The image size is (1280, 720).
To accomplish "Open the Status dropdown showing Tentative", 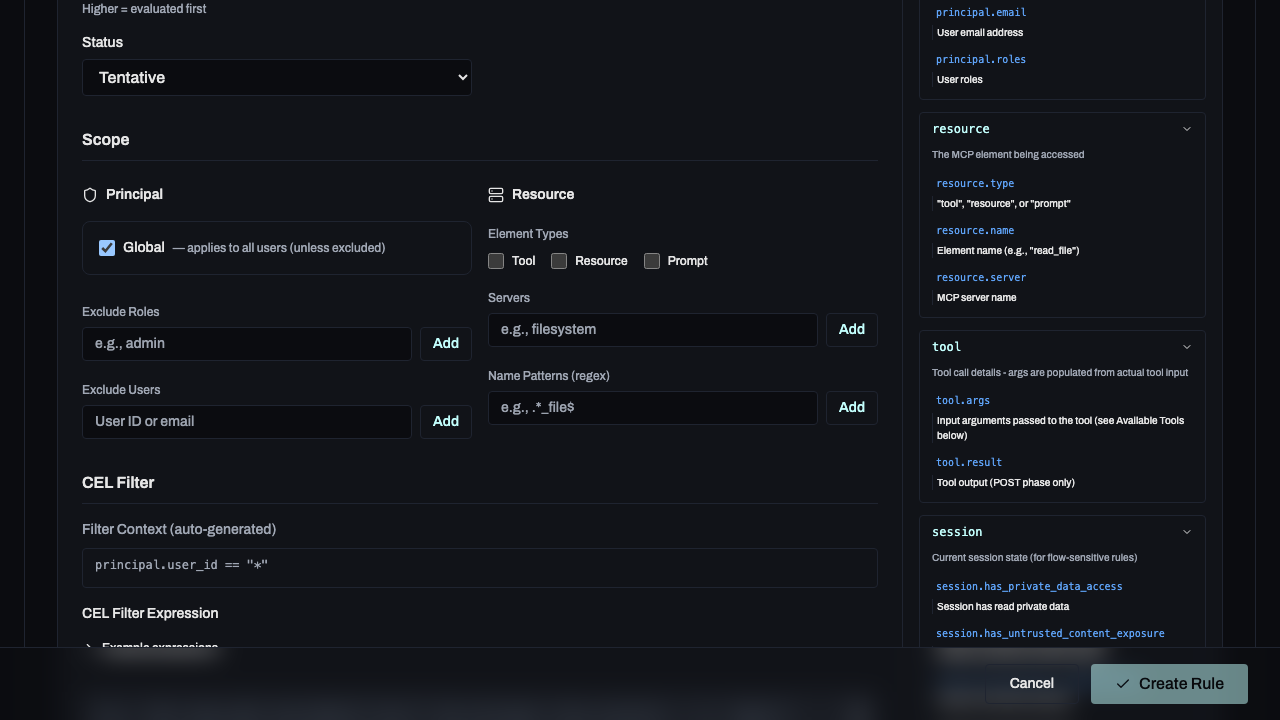I will click(276, 77).
